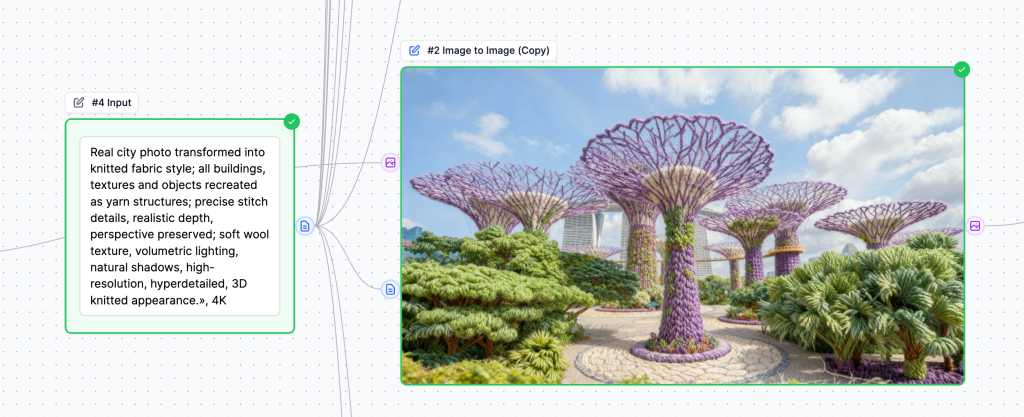Click the green checkmark on Image to Image node

[x=961, y=69]
